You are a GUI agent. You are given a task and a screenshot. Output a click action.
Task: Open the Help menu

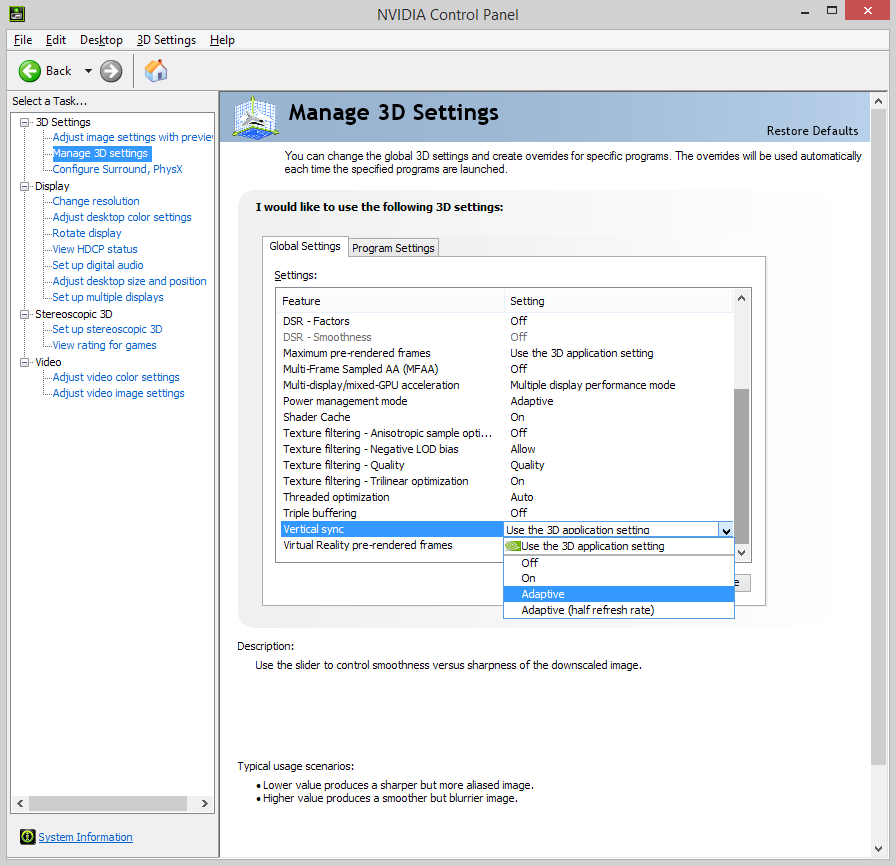pos(222,40)
